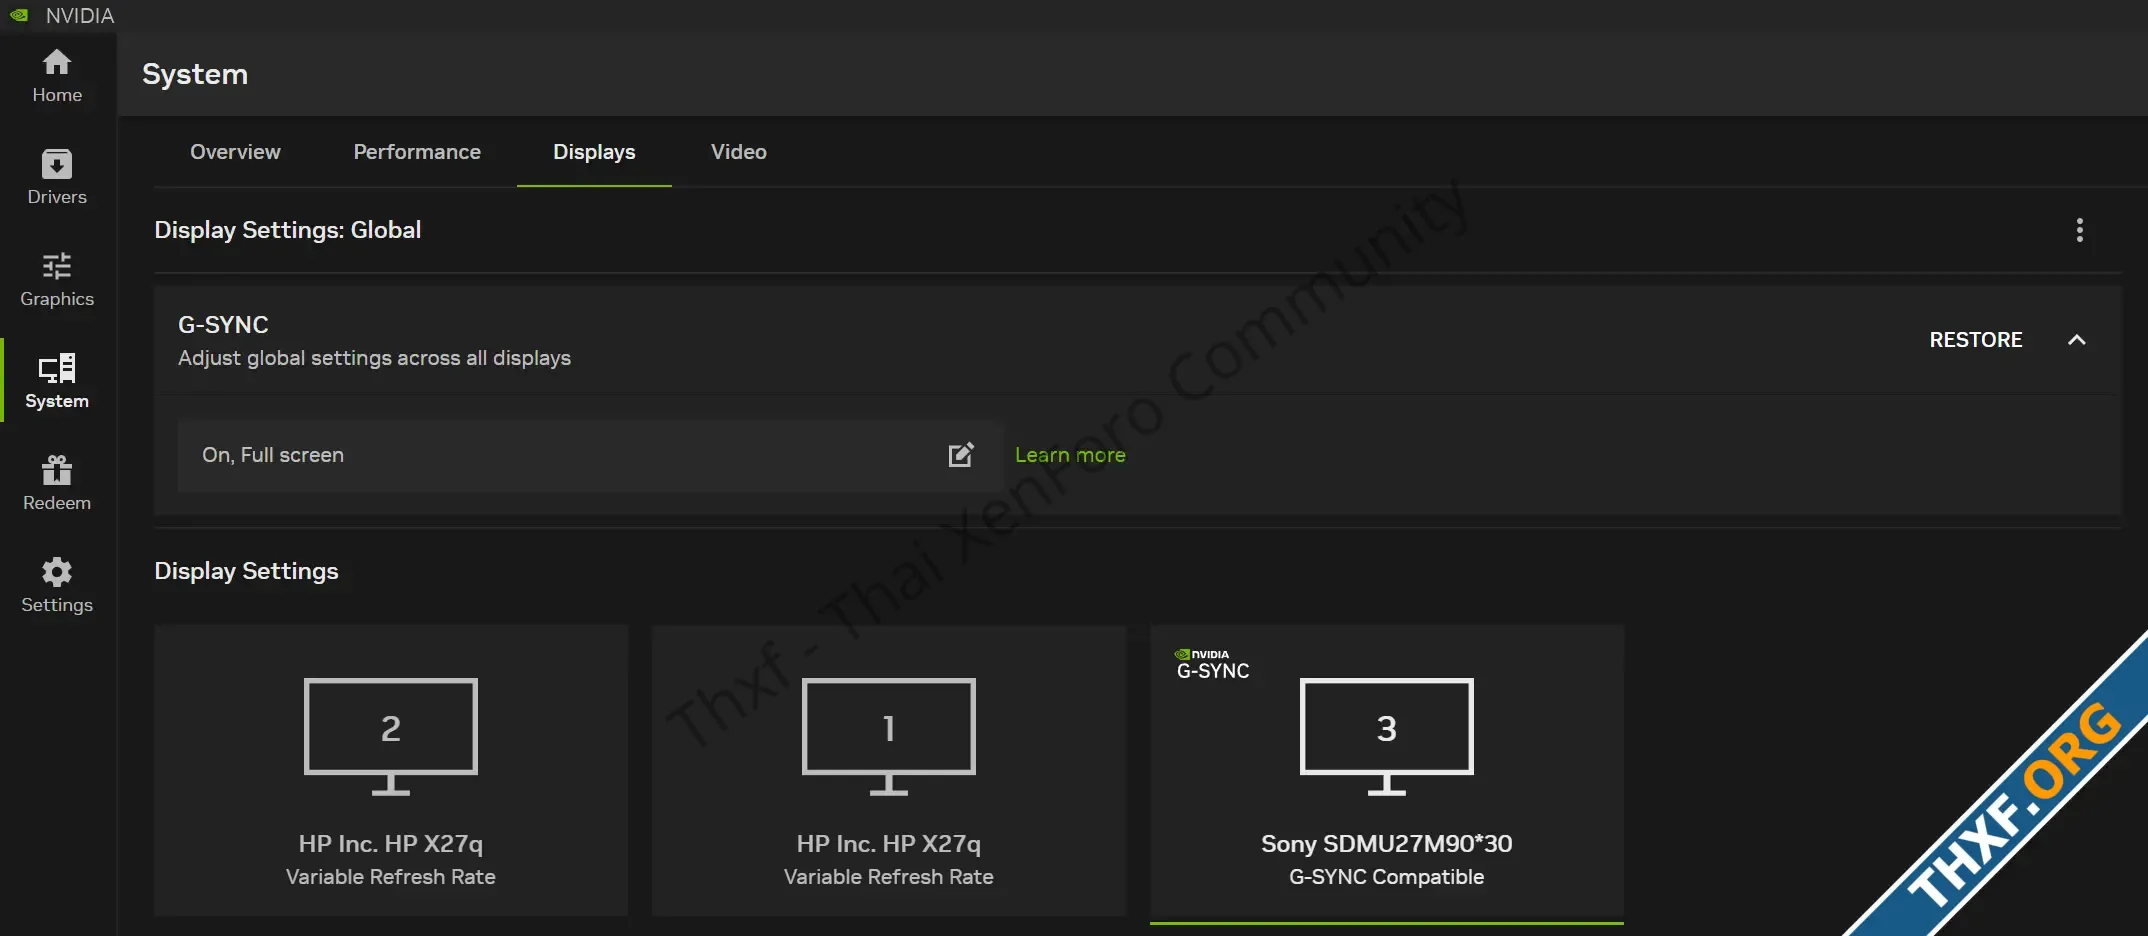
Task: Click the Adjust global settings across all displays text
Action: [374, 358]
